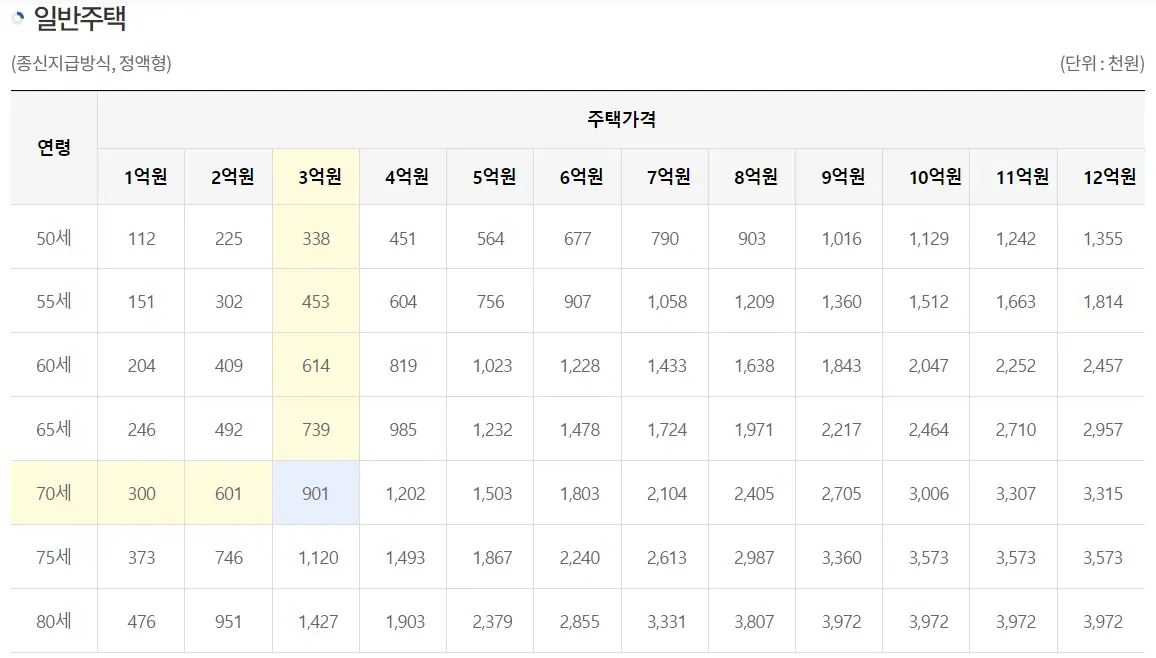Image resolution: width=1156 pixels, height=658 pixels.
Task: Select the 9억원 column header
Action: [x=839, y=175]
